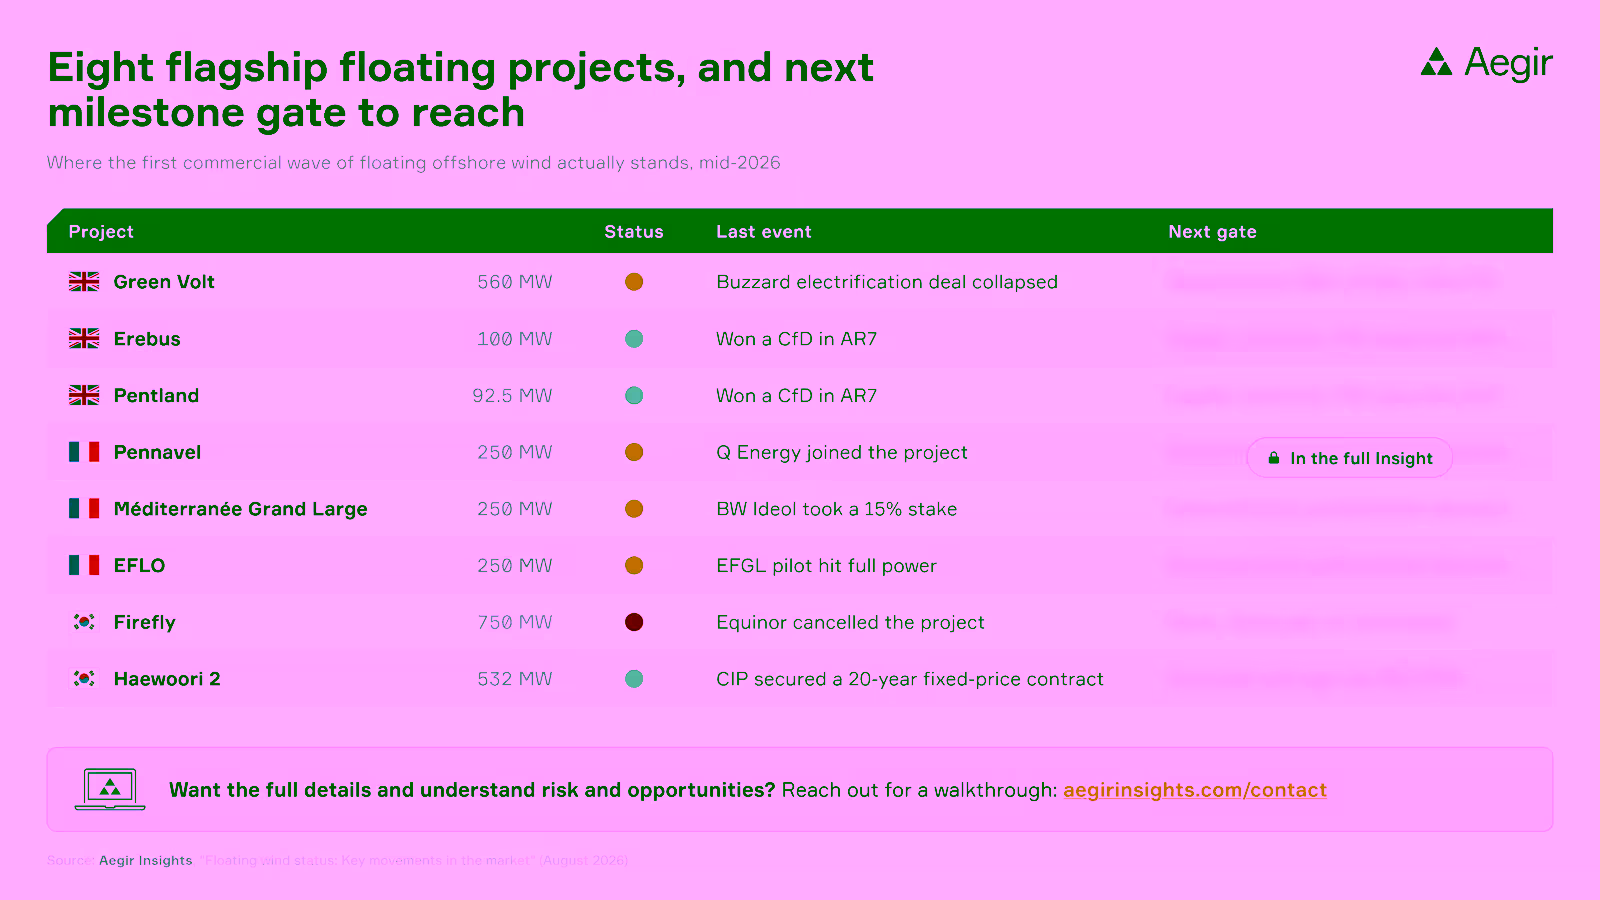Click 'Won a CfD in AR7' in Pentland row

[x=796, y=395]
